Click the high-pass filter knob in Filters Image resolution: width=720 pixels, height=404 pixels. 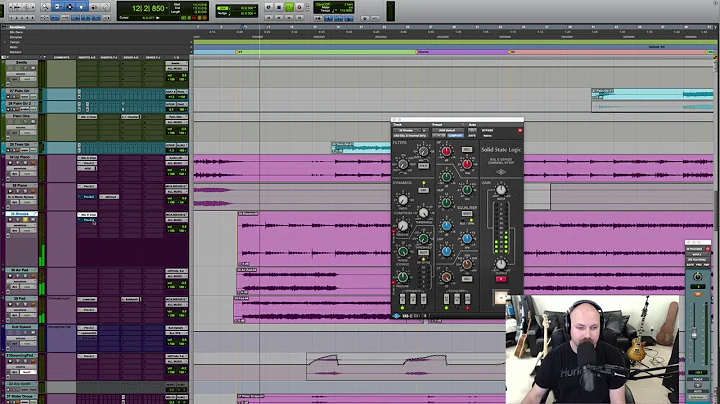[403, 165]
